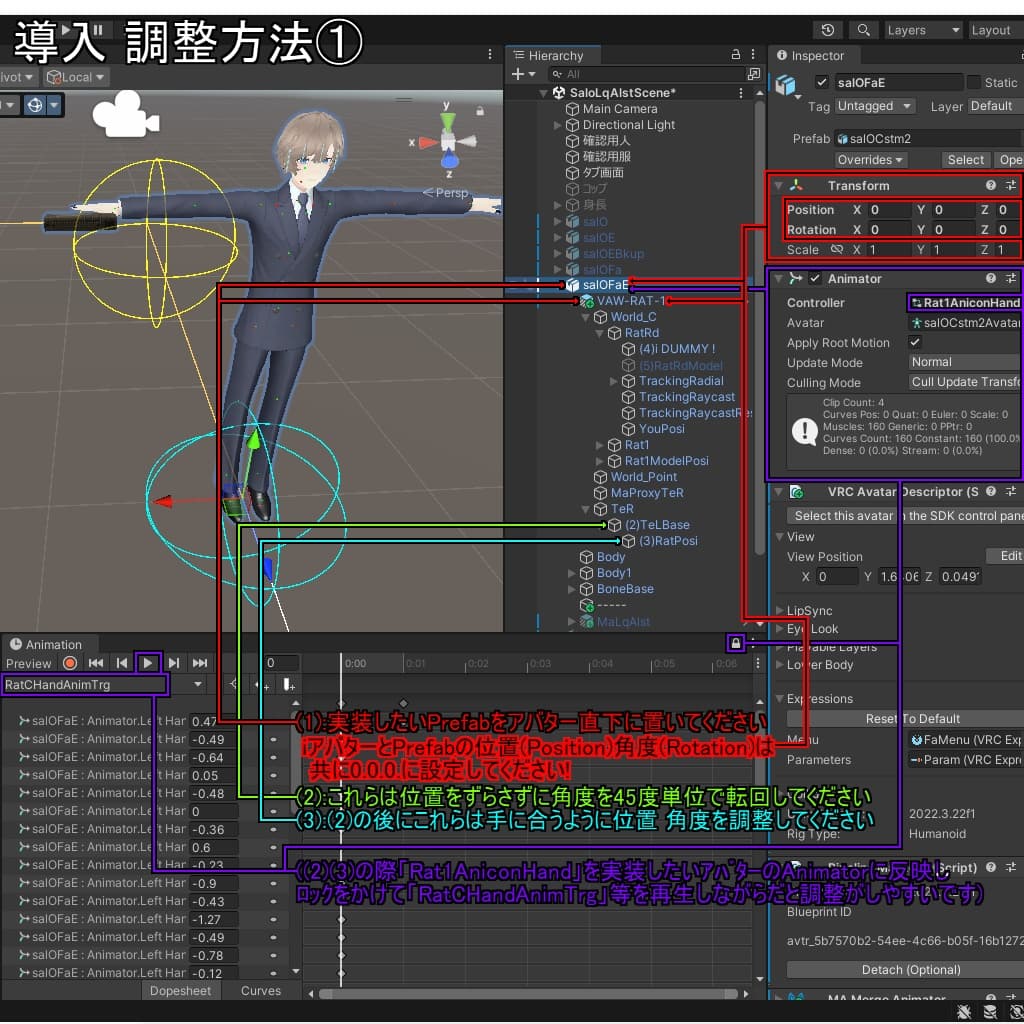Click the scene view orientation gizmo
Viewport: 1024px width, 1024px height.
click(448, 142)
